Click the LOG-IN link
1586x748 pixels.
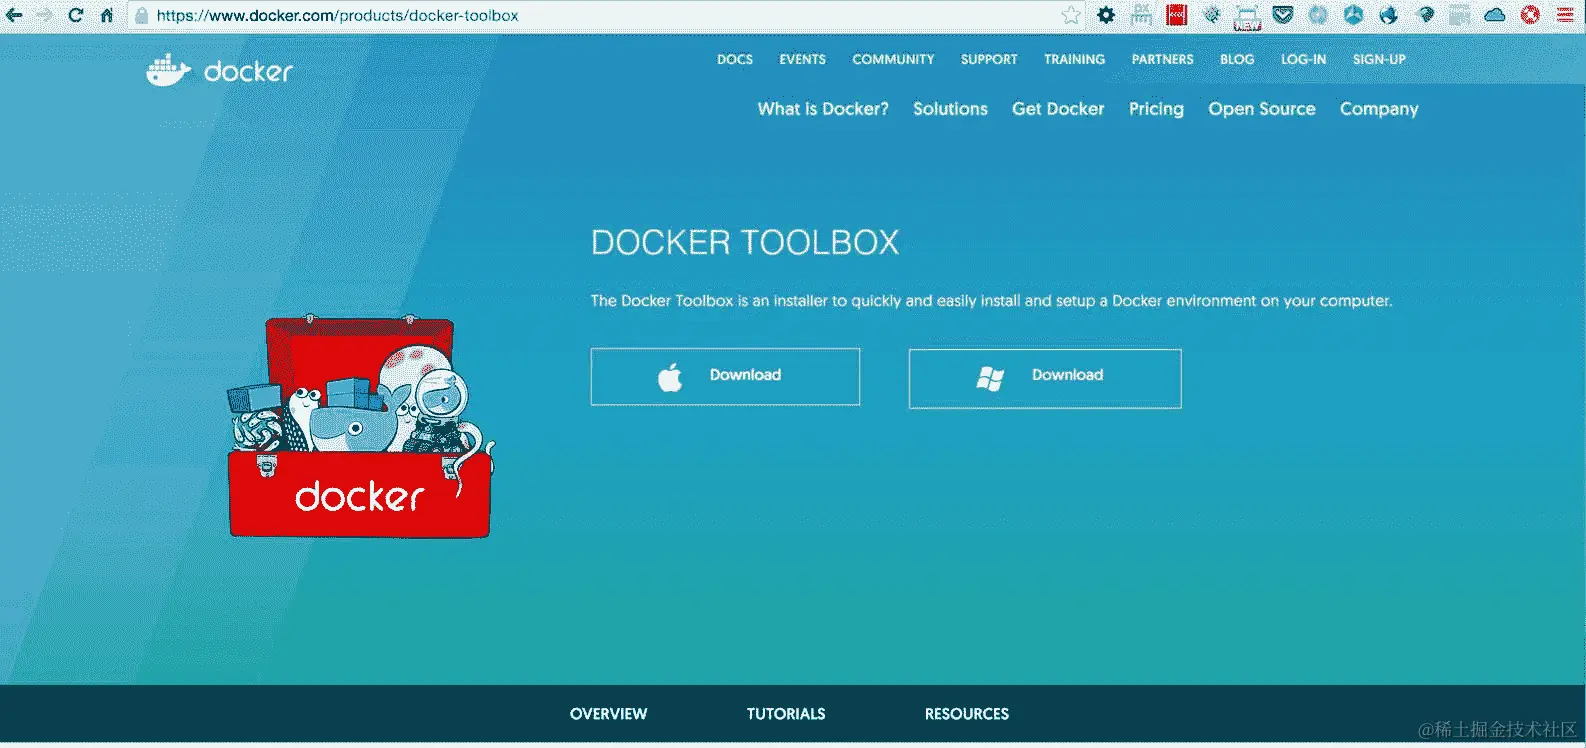(1303, 59)
